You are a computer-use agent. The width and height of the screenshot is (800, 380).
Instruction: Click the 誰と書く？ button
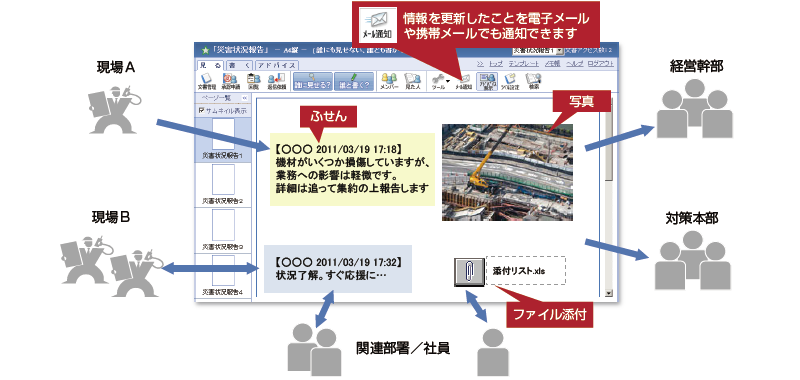(x=354, y=81)
